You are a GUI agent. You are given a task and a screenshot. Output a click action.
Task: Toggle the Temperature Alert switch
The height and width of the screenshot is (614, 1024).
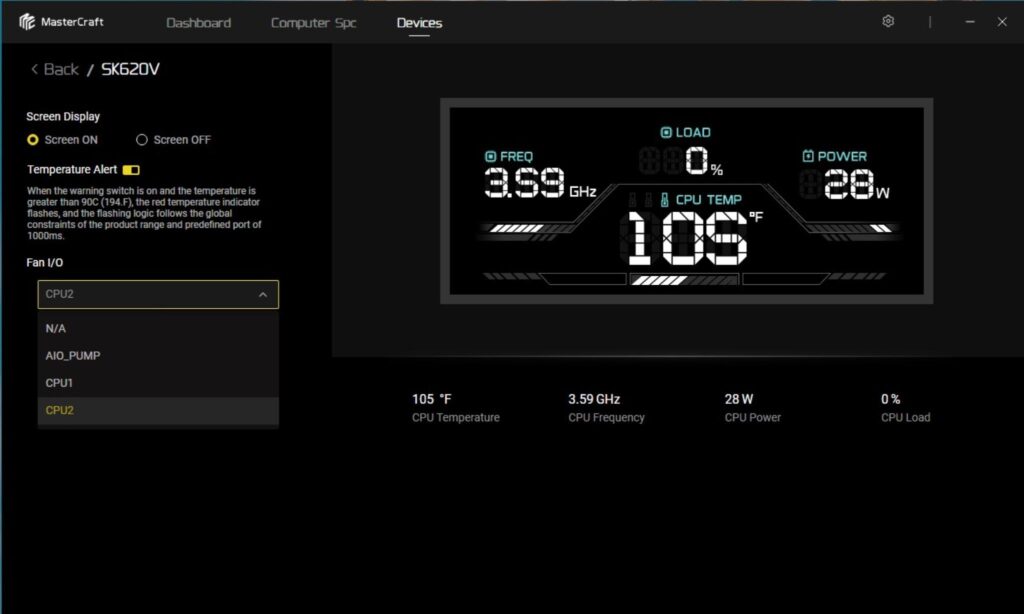[131, 170]
